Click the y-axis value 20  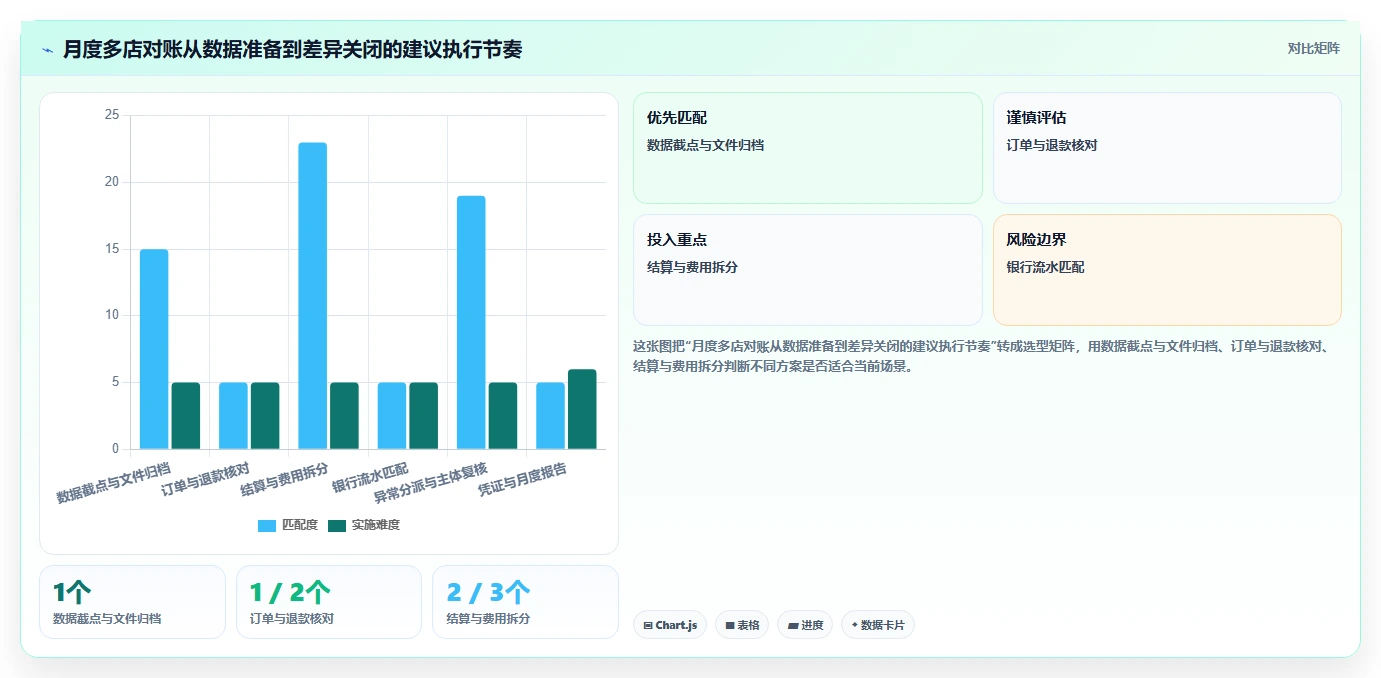click(112, 182)
